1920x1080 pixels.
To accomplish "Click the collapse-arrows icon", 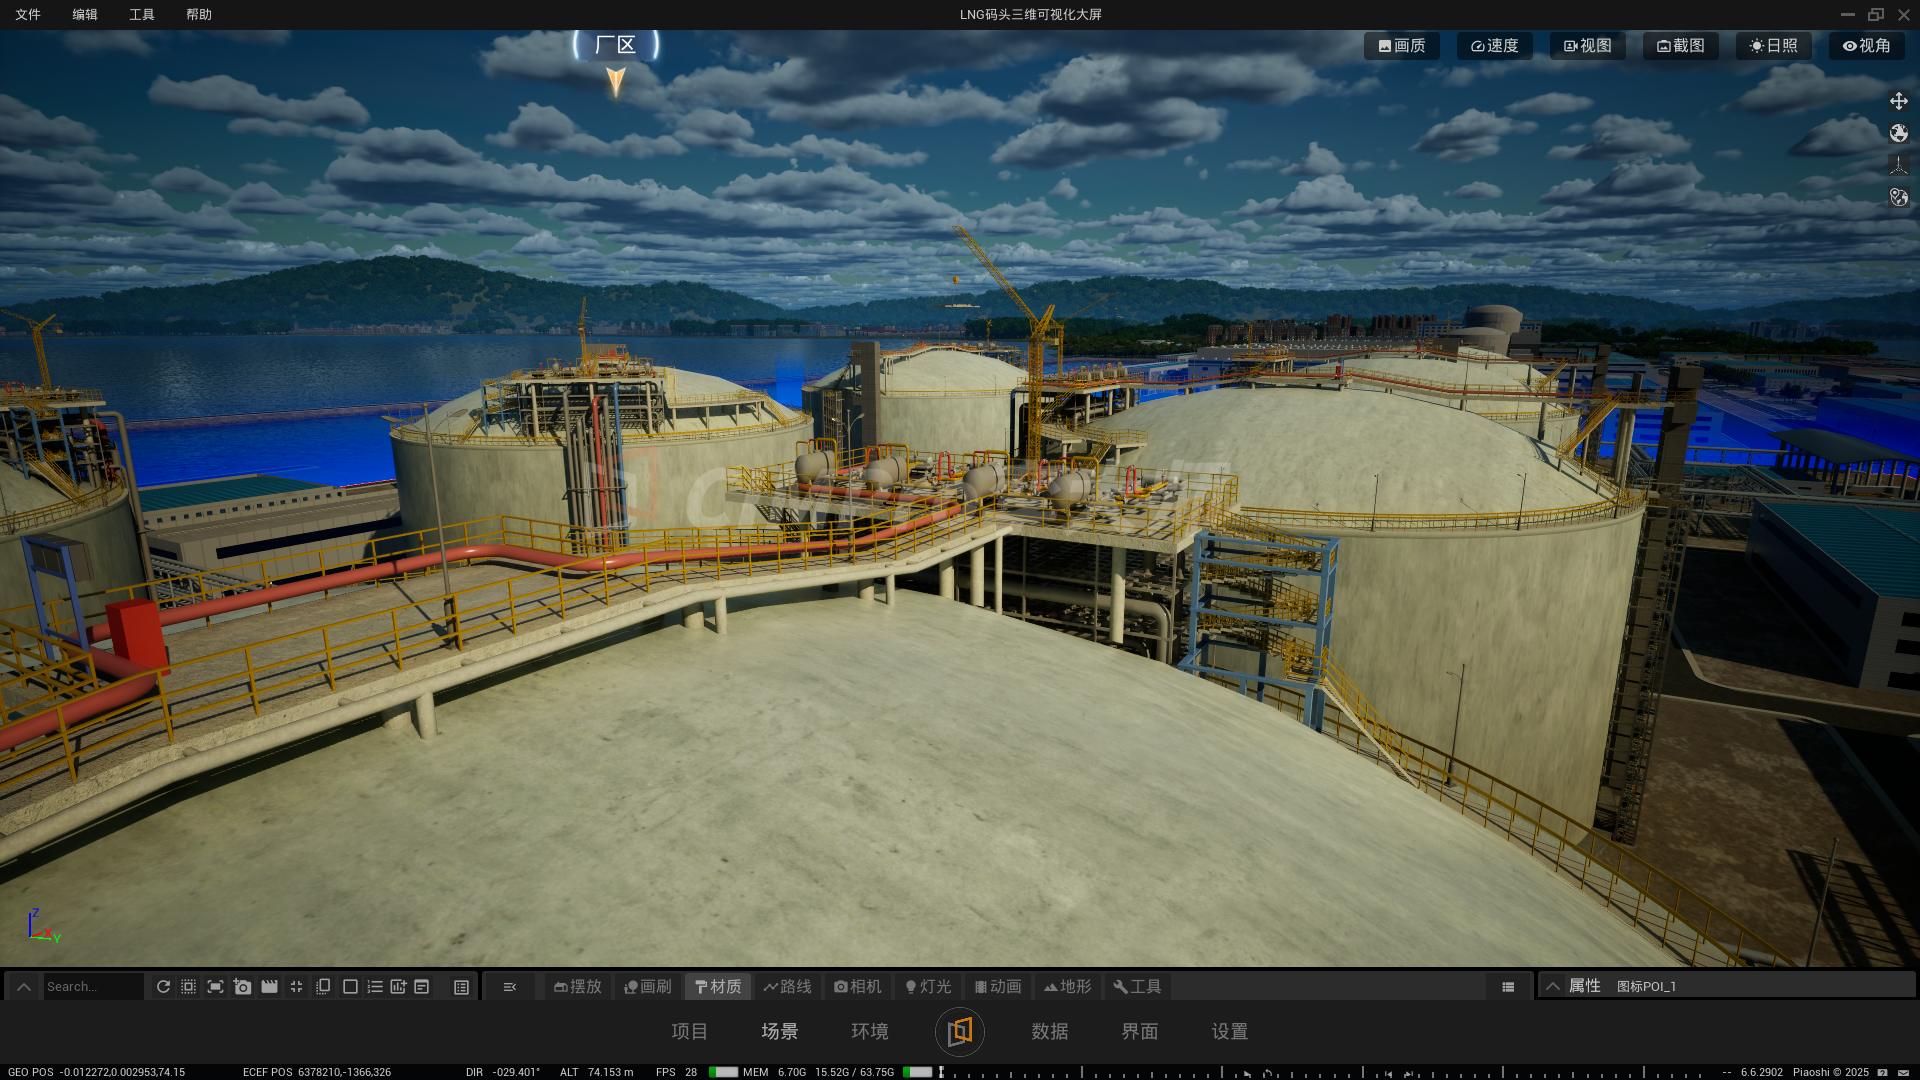I will coord(296,987).
